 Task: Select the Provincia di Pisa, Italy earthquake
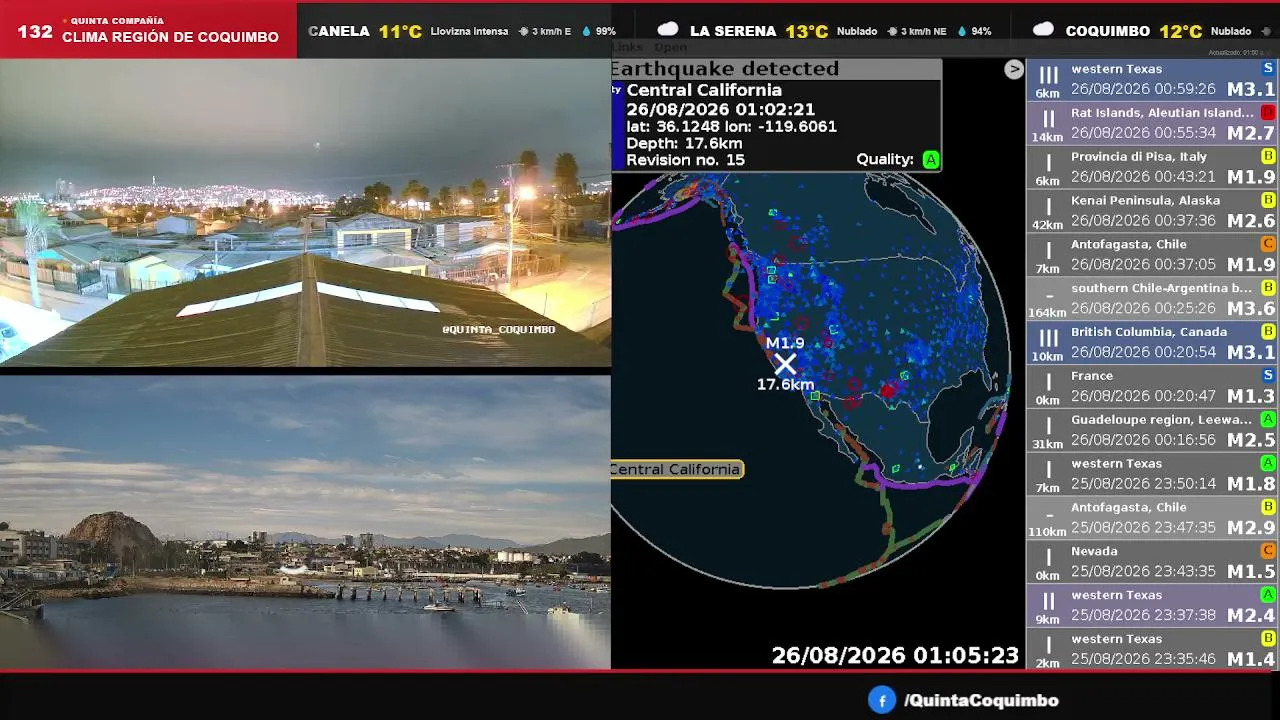tap(1152, 167)
